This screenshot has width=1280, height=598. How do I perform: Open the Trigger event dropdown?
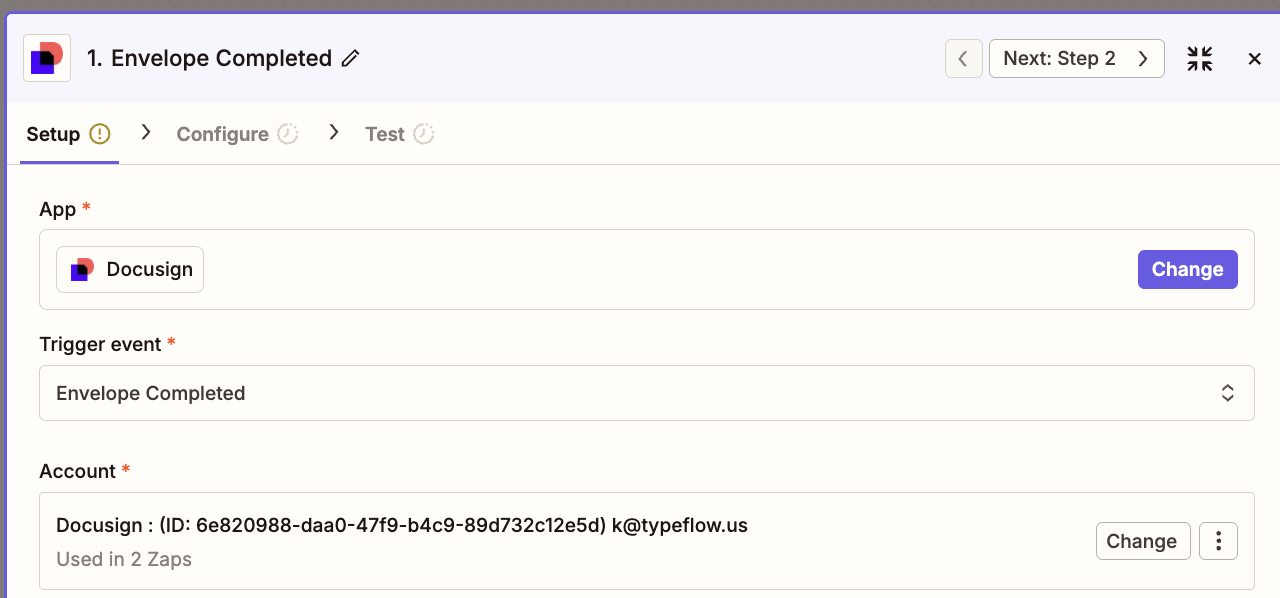[x=646, y=393]
